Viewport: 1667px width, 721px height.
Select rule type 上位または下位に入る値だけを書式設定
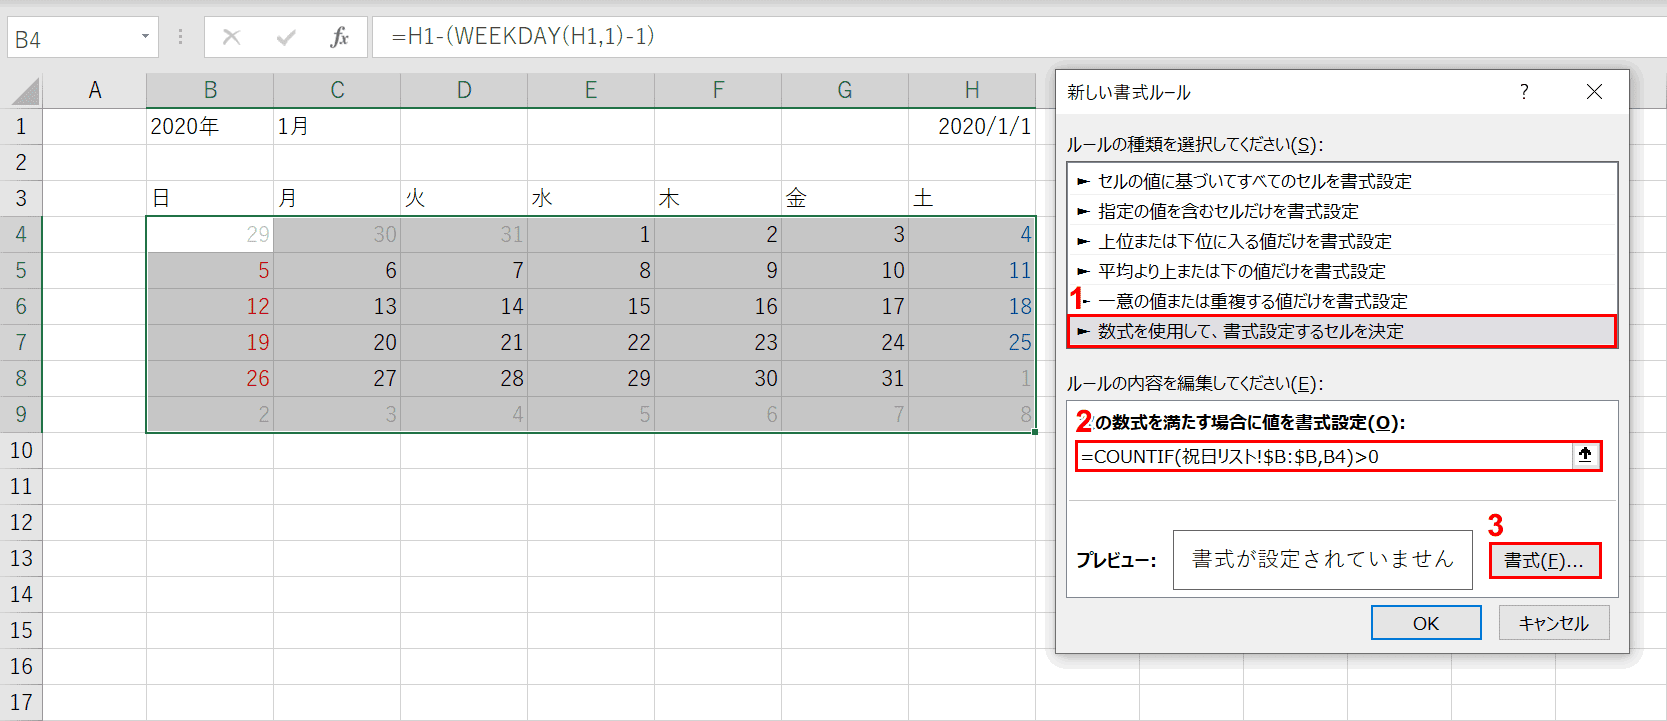click(x=1341, y=241)
